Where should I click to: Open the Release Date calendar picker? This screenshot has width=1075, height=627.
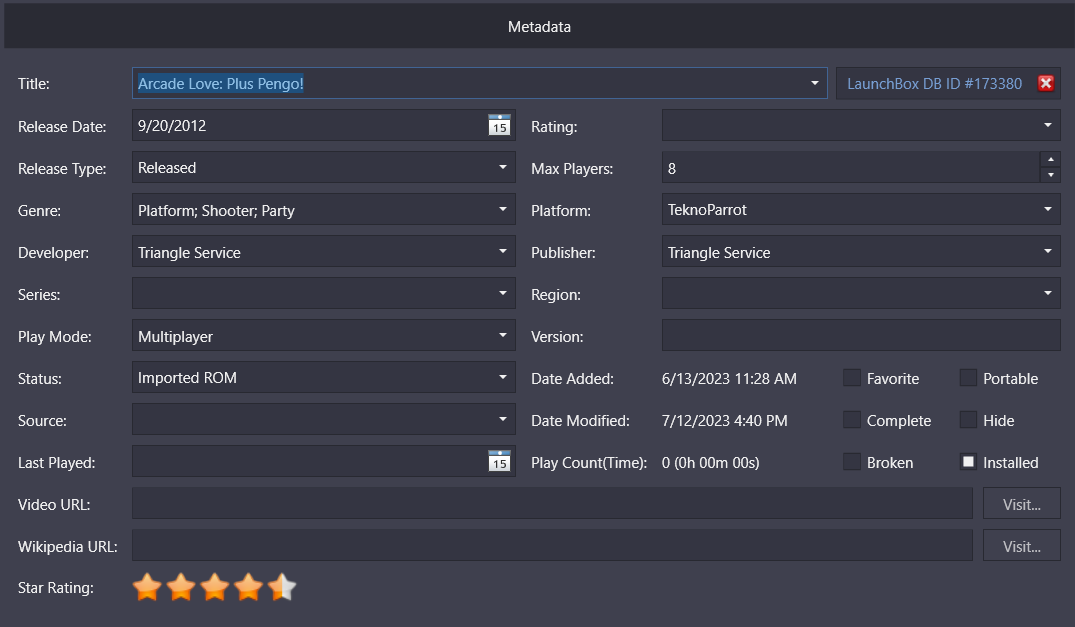point(499,125)
